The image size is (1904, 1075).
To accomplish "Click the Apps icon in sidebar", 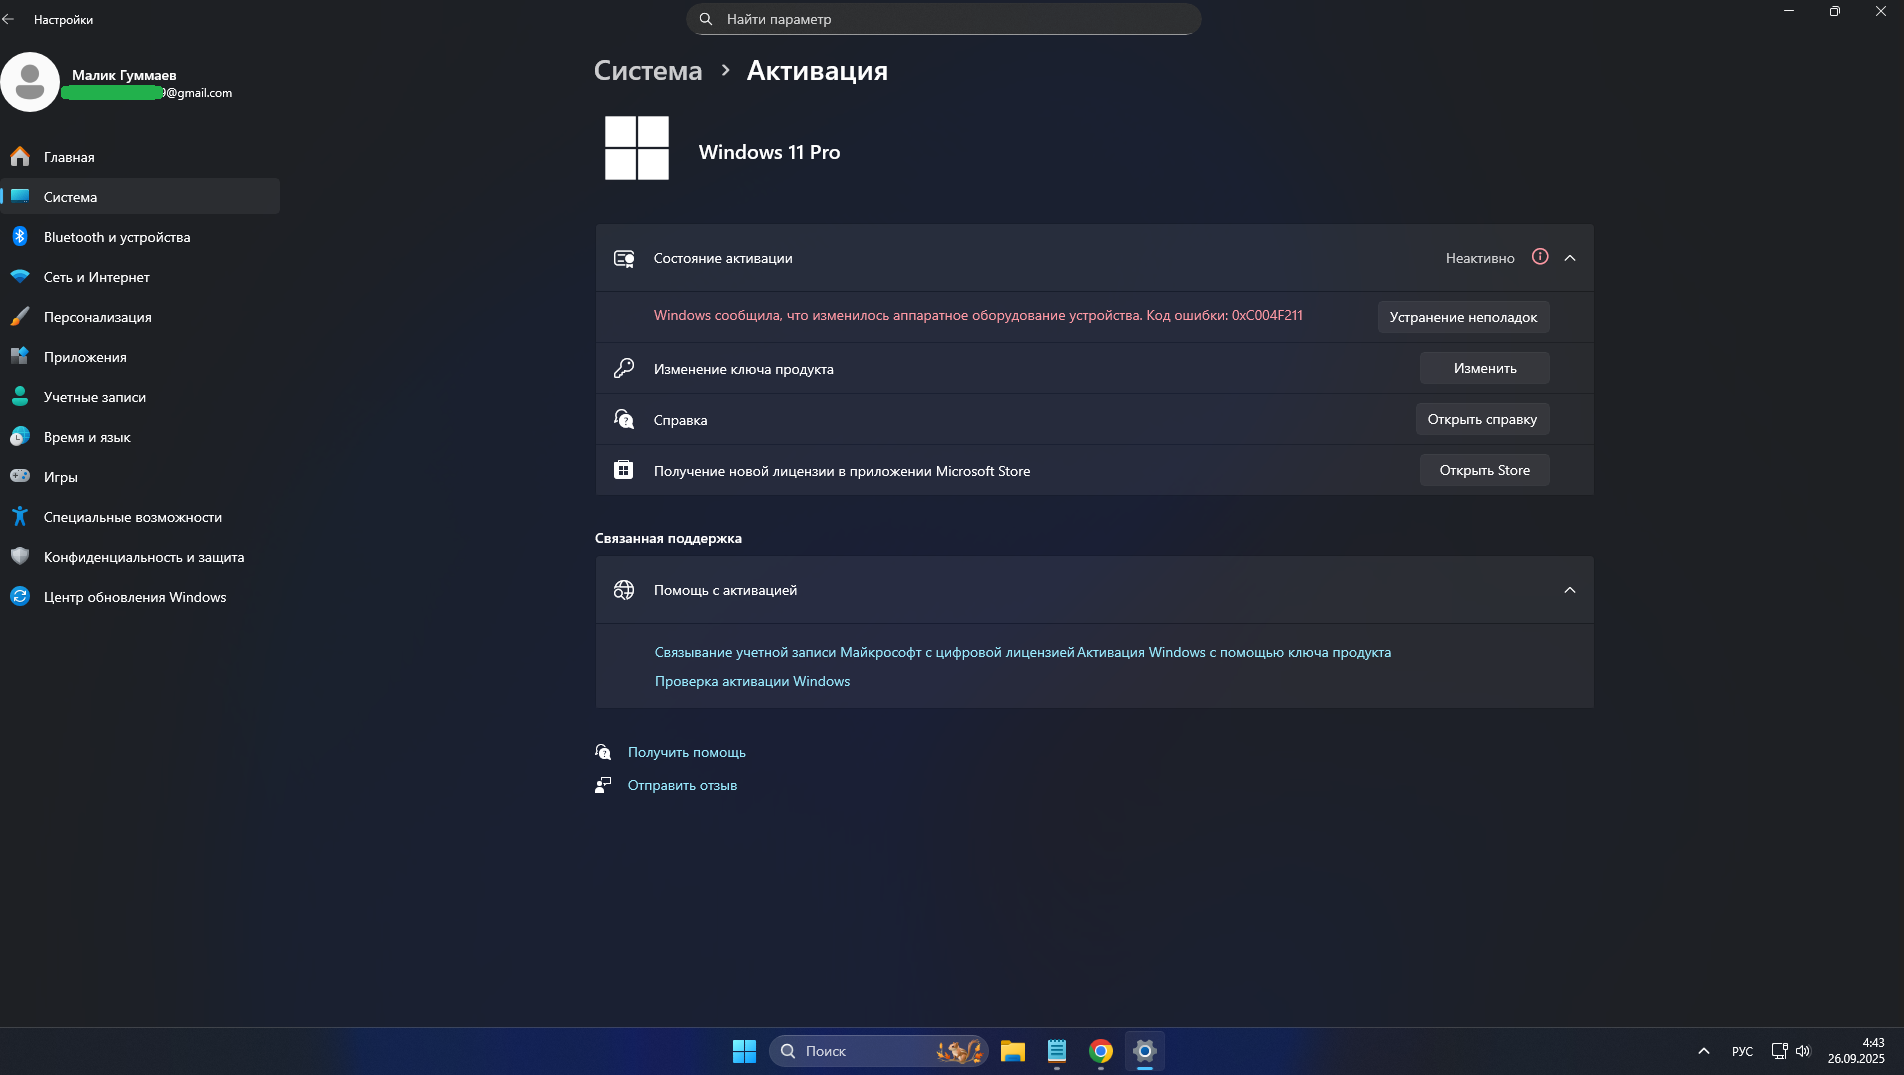I will [20, 357].
